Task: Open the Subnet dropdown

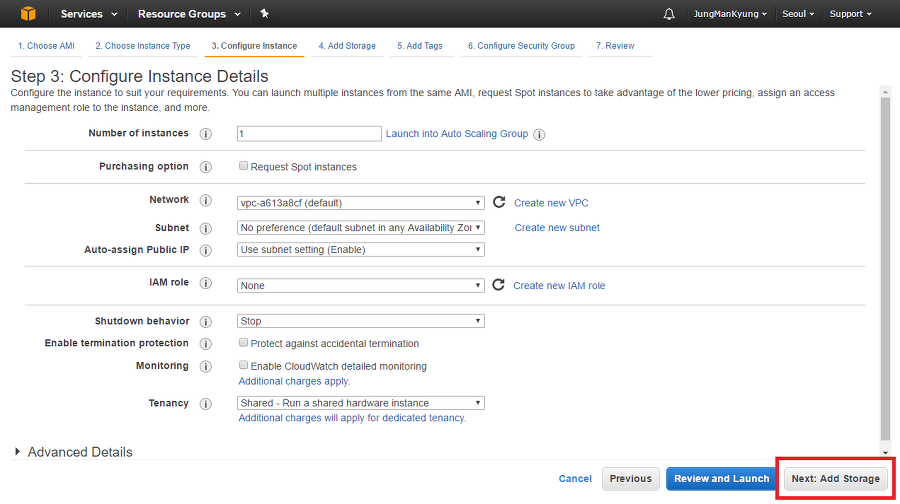Action: pos(361,228)
